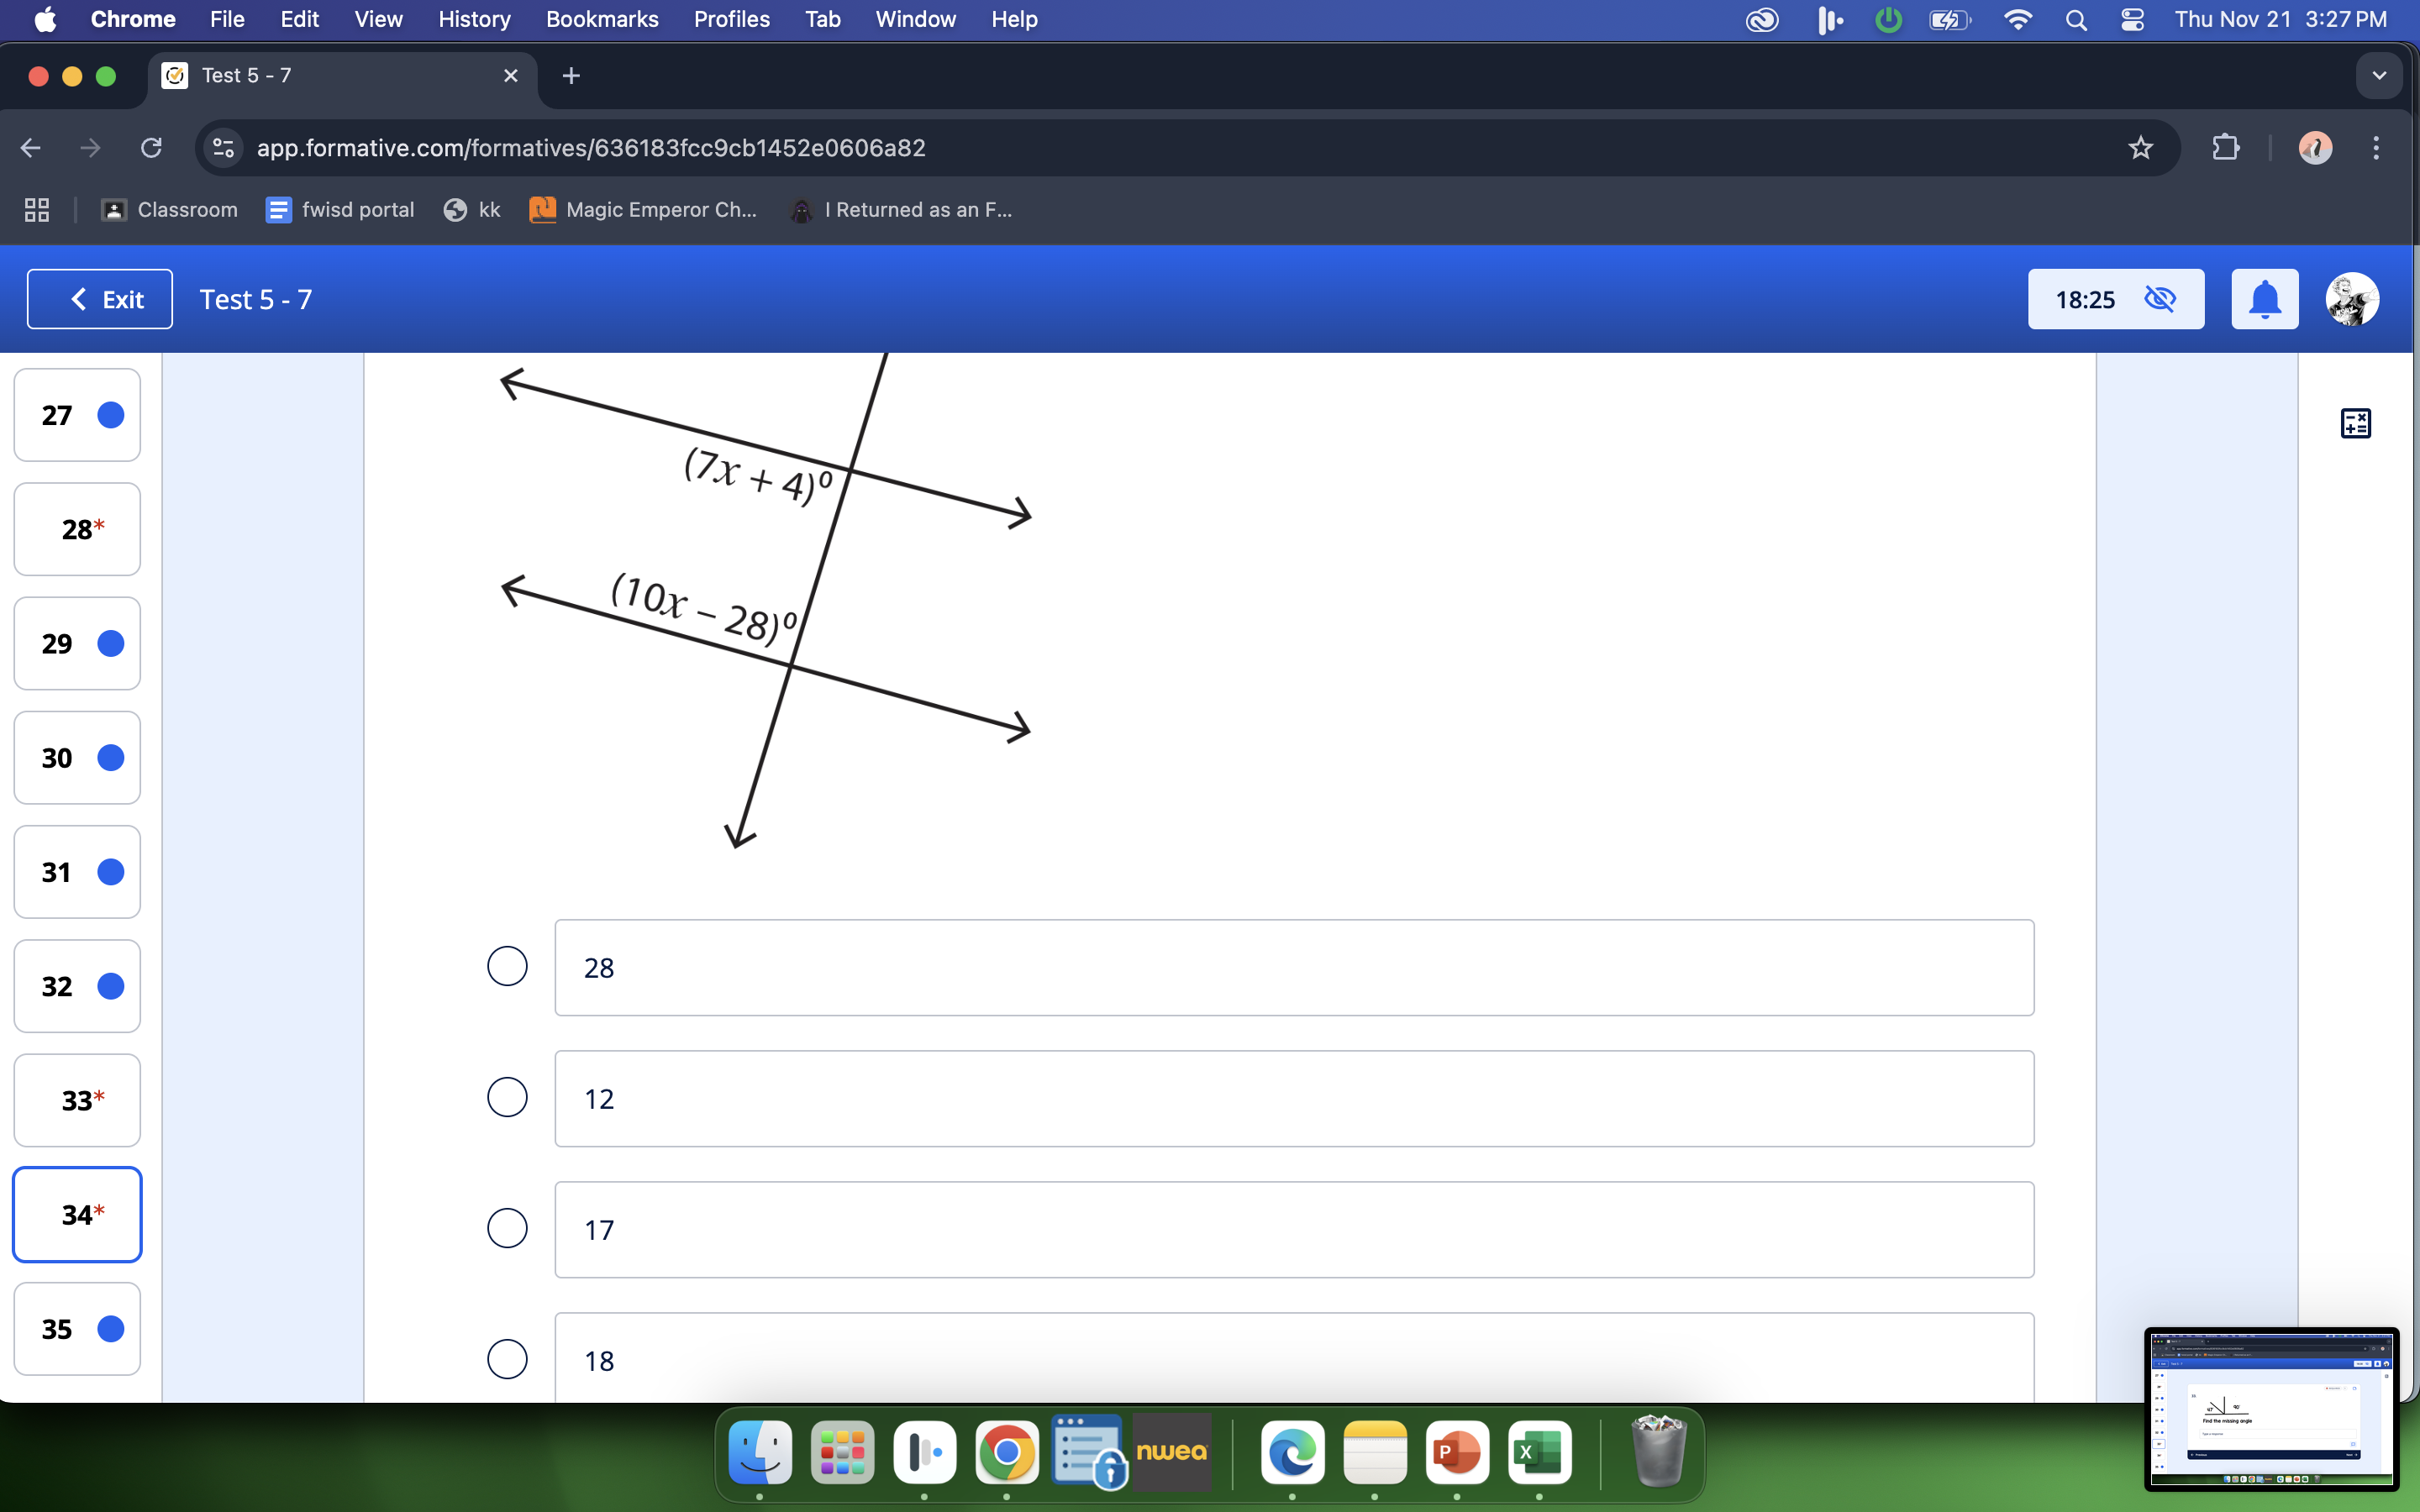
Task: Reload the page
Action: [151, 148]
